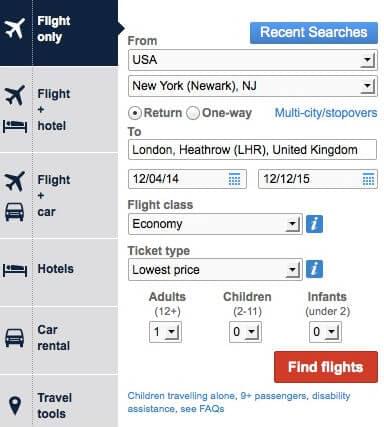Click the bed icon beside Hotels
This screenshot has height=427, width=384.
click(15, 270)
